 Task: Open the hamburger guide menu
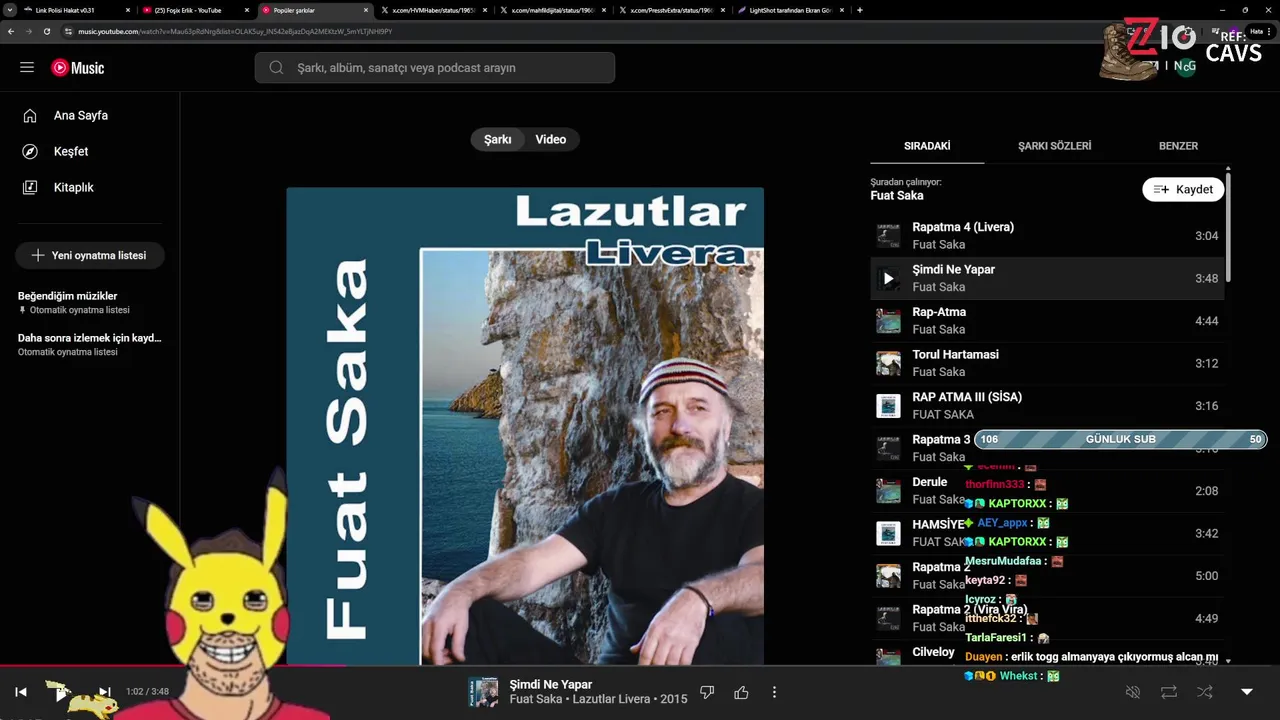pyautogui.click(x=27, y=68)
